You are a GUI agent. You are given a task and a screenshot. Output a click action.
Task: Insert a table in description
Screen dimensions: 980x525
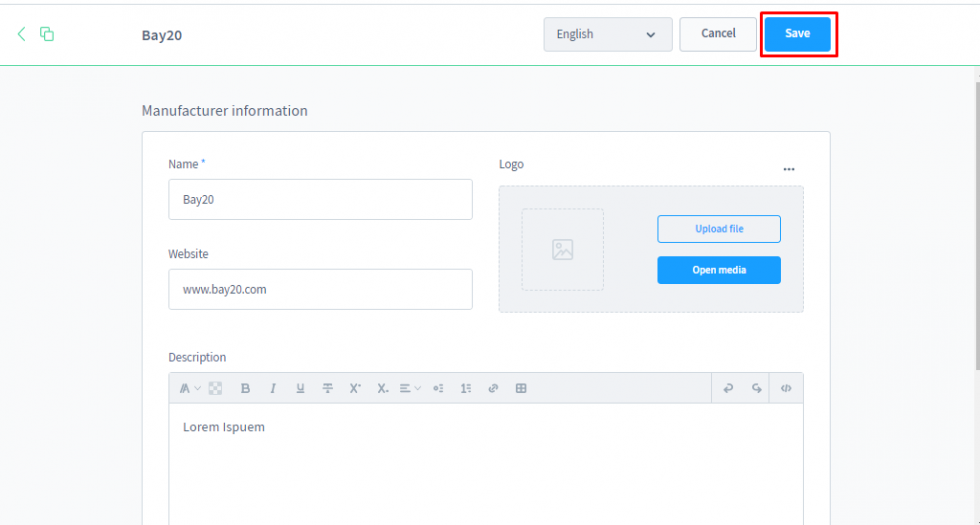pyautogui.click(x=521, y=388)
